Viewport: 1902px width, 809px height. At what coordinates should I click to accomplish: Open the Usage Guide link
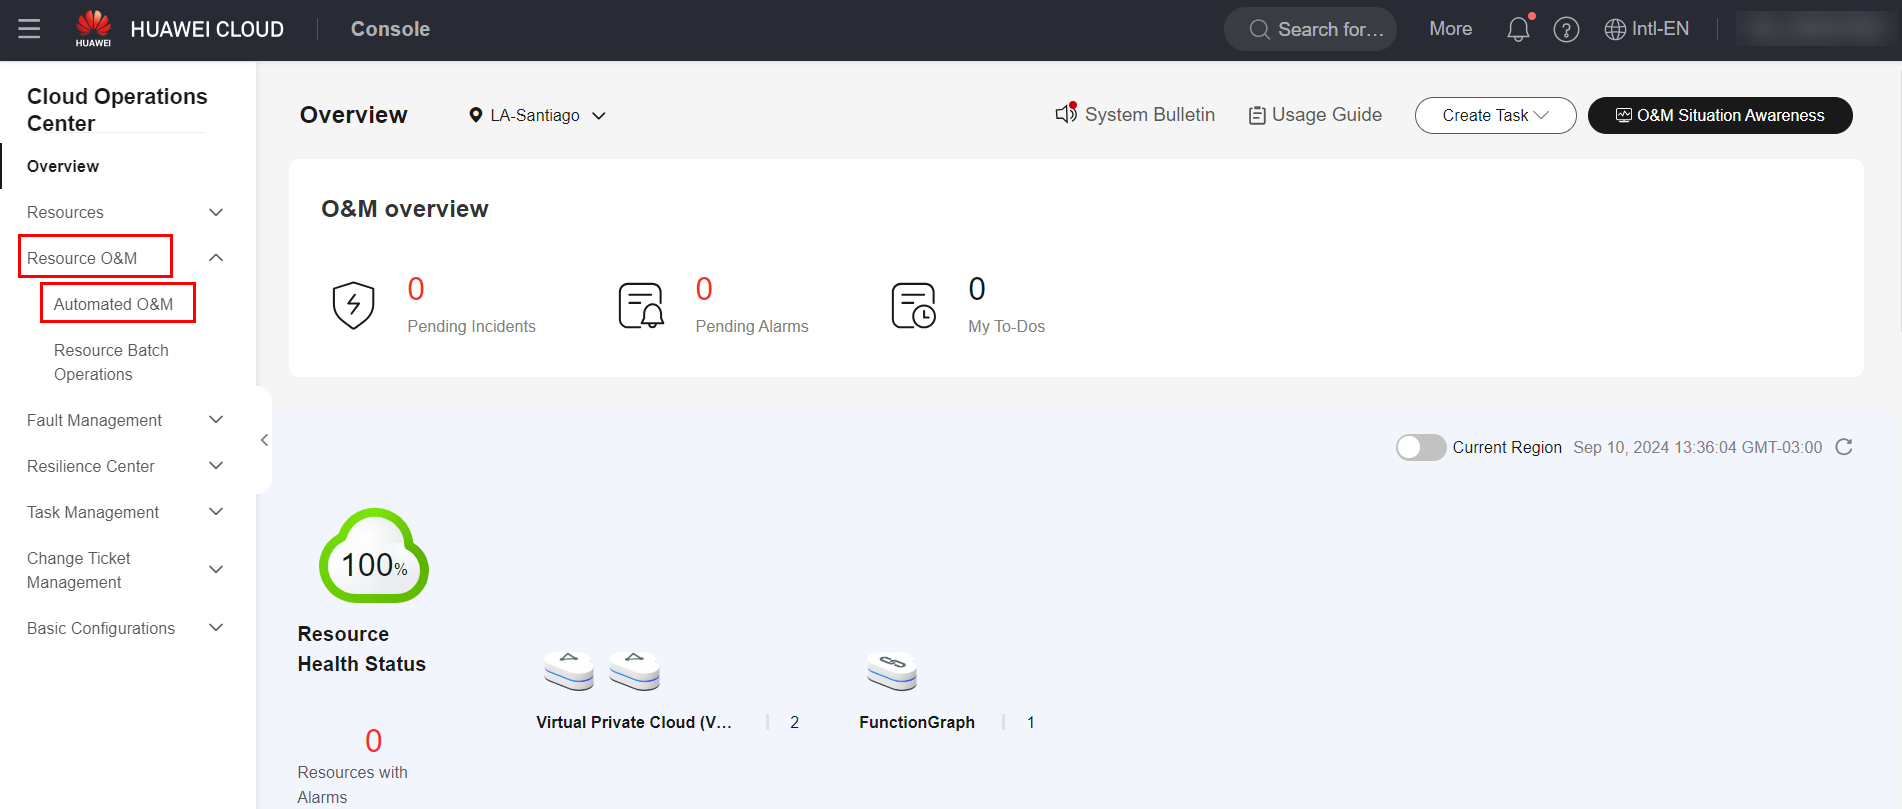[1315, 115]
